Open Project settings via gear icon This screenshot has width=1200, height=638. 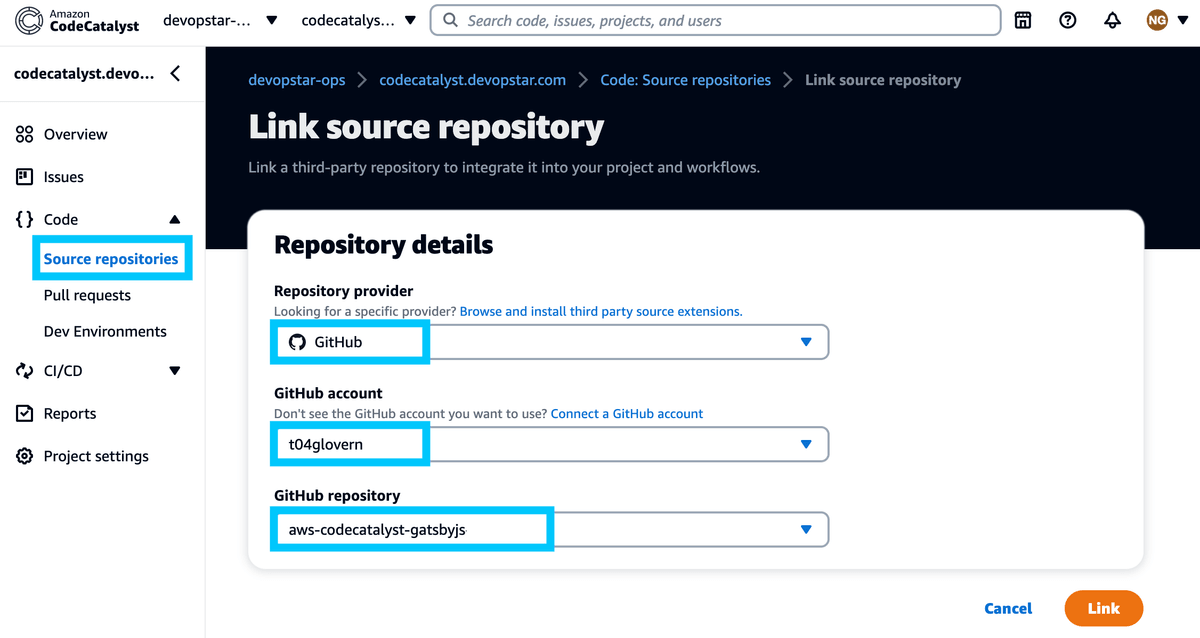[x=23, y=456]
